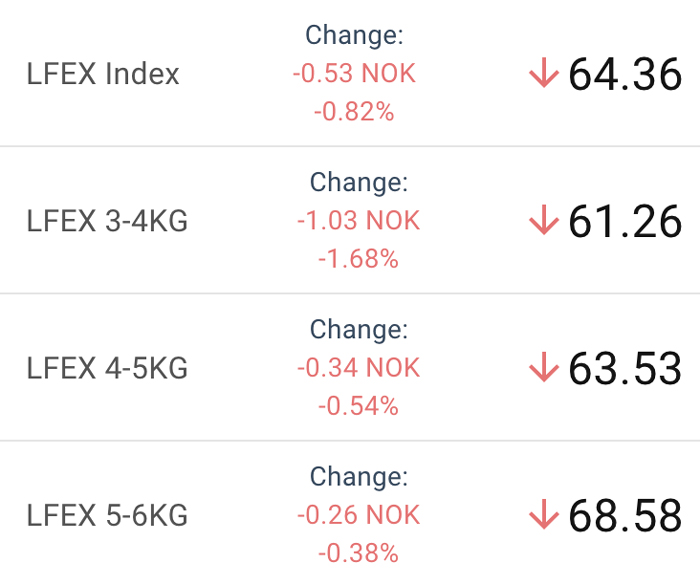Click the 64.36 index price
This screenshot has width=700, height=585.
point(625,74)
